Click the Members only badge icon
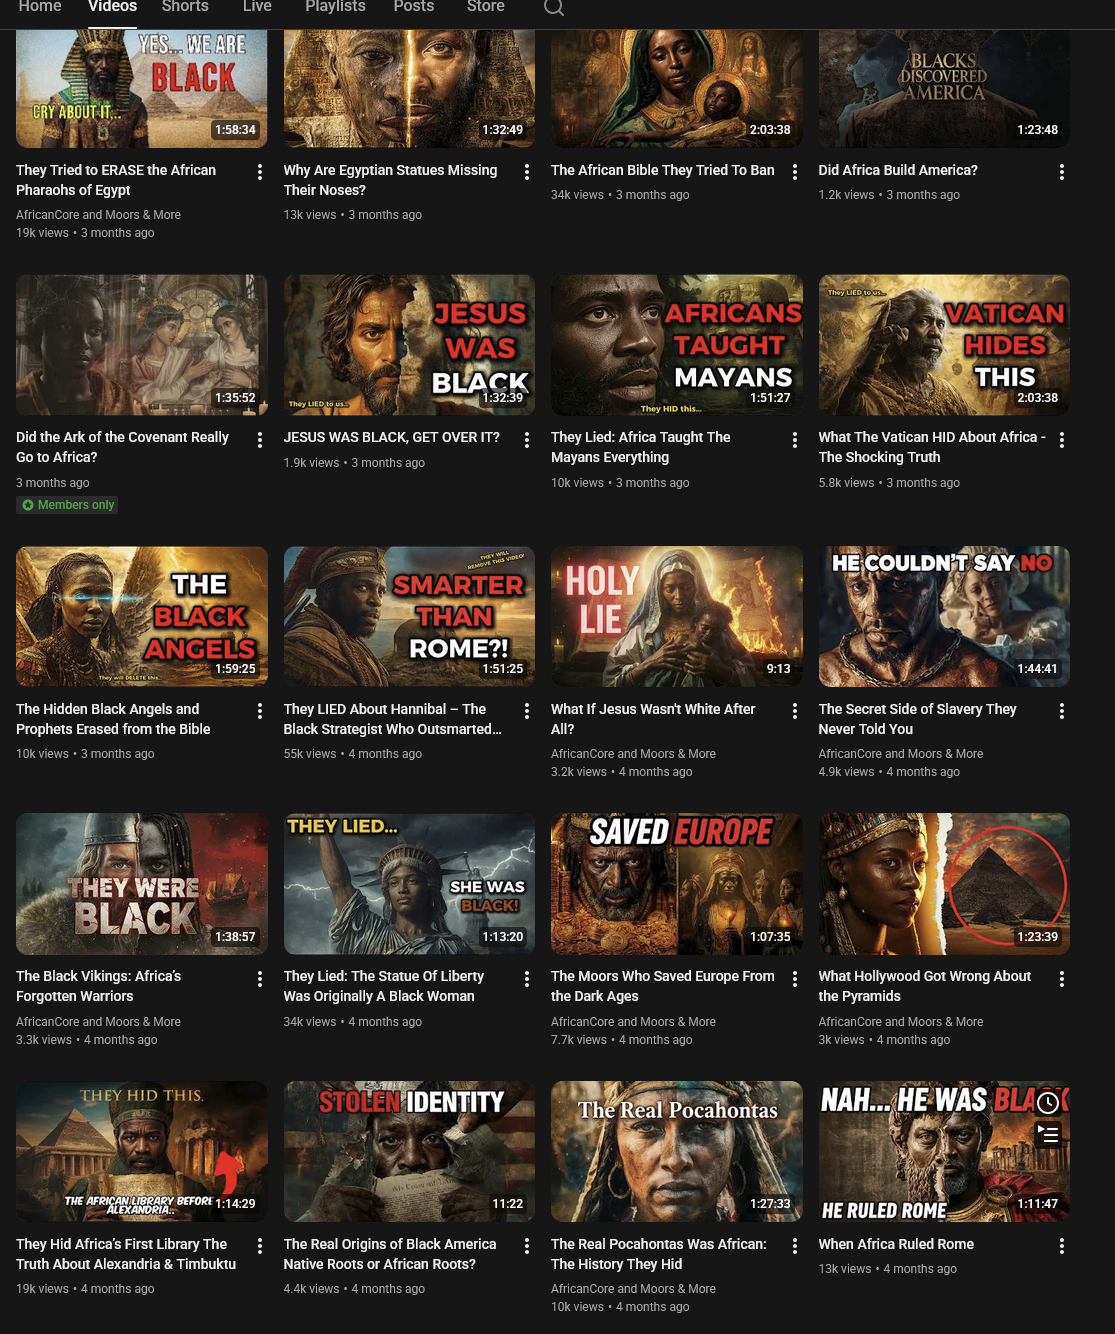The image size is (1115, 1334). pyautogui.click(x=28, y=505)
